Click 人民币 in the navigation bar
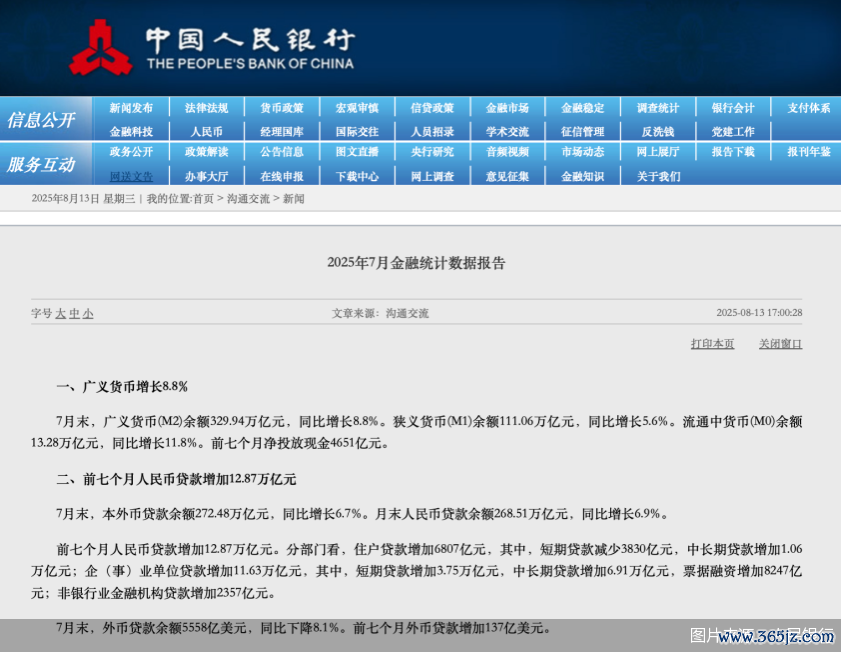 (206, 131)
